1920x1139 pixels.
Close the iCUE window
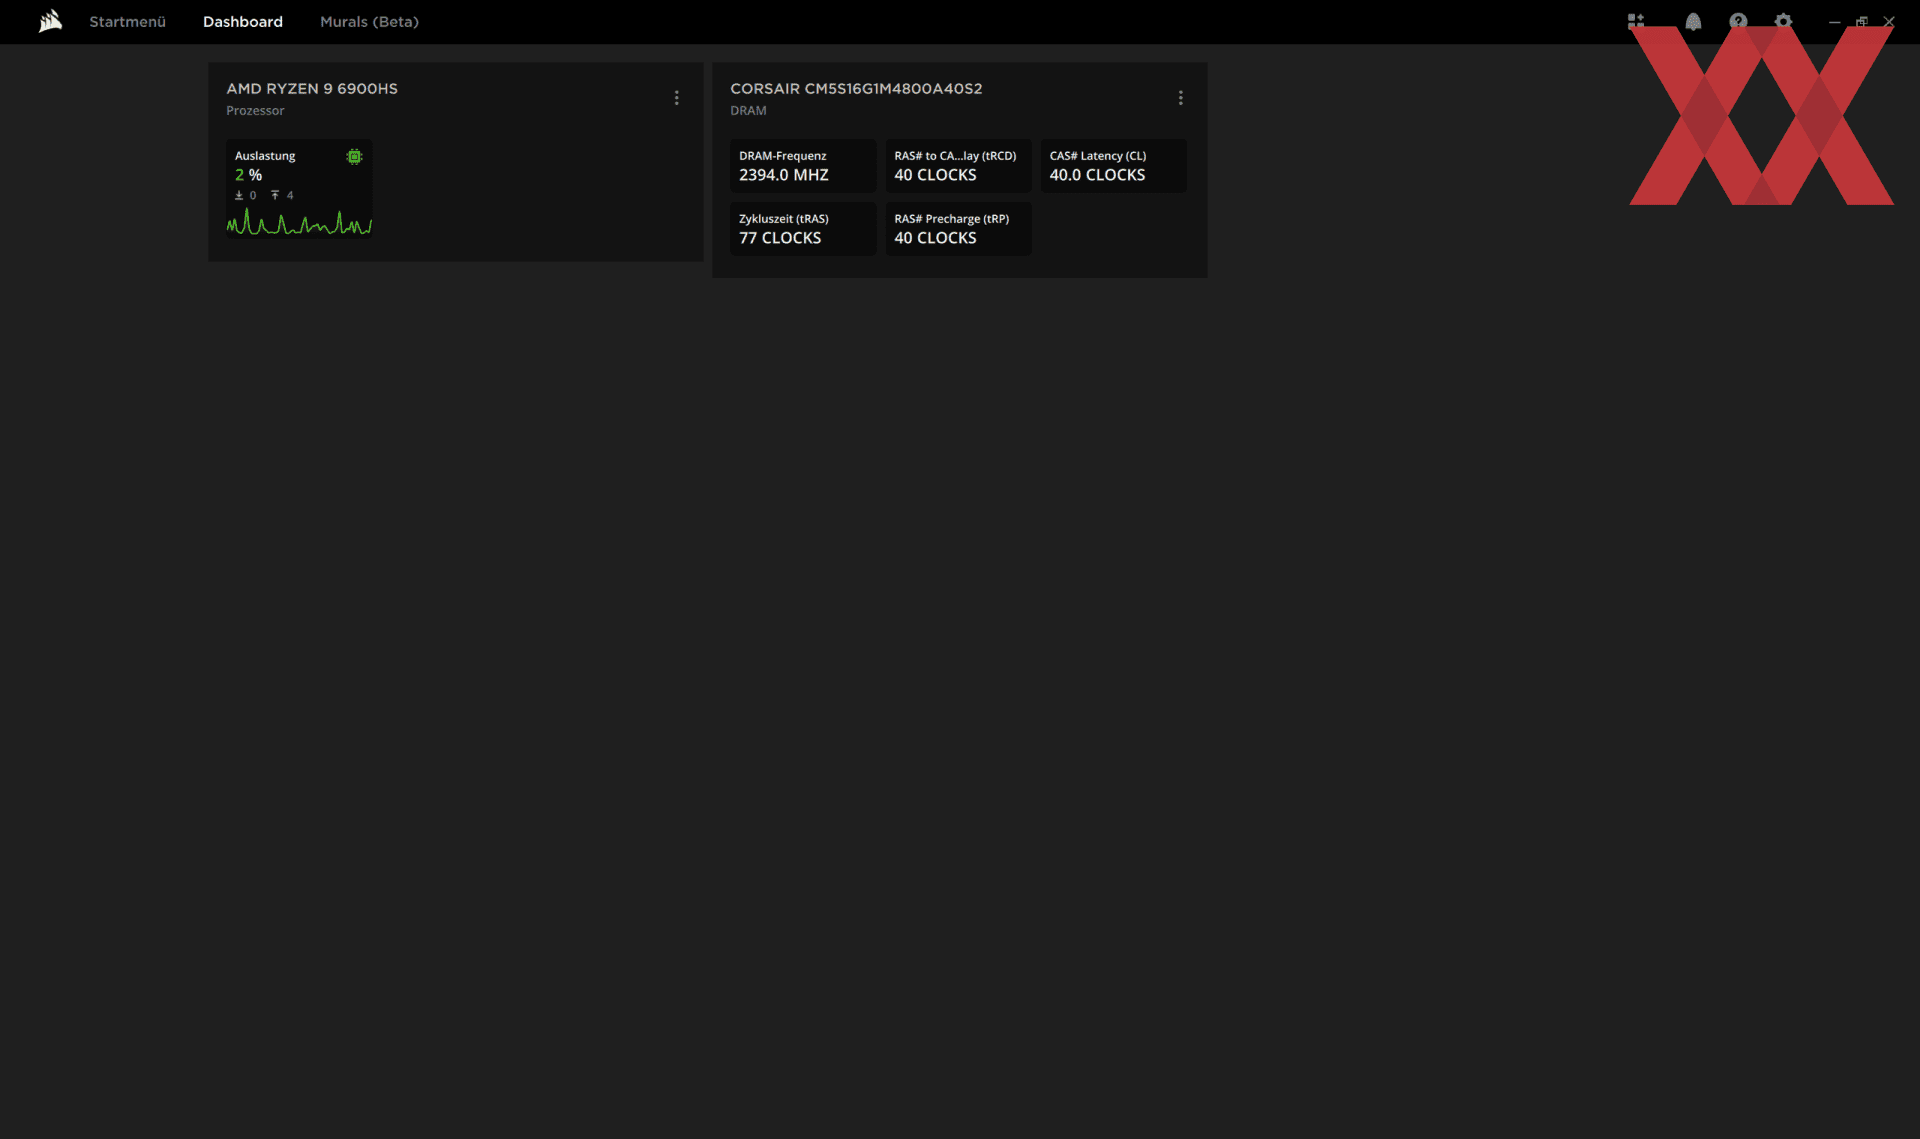point(1889,21)
